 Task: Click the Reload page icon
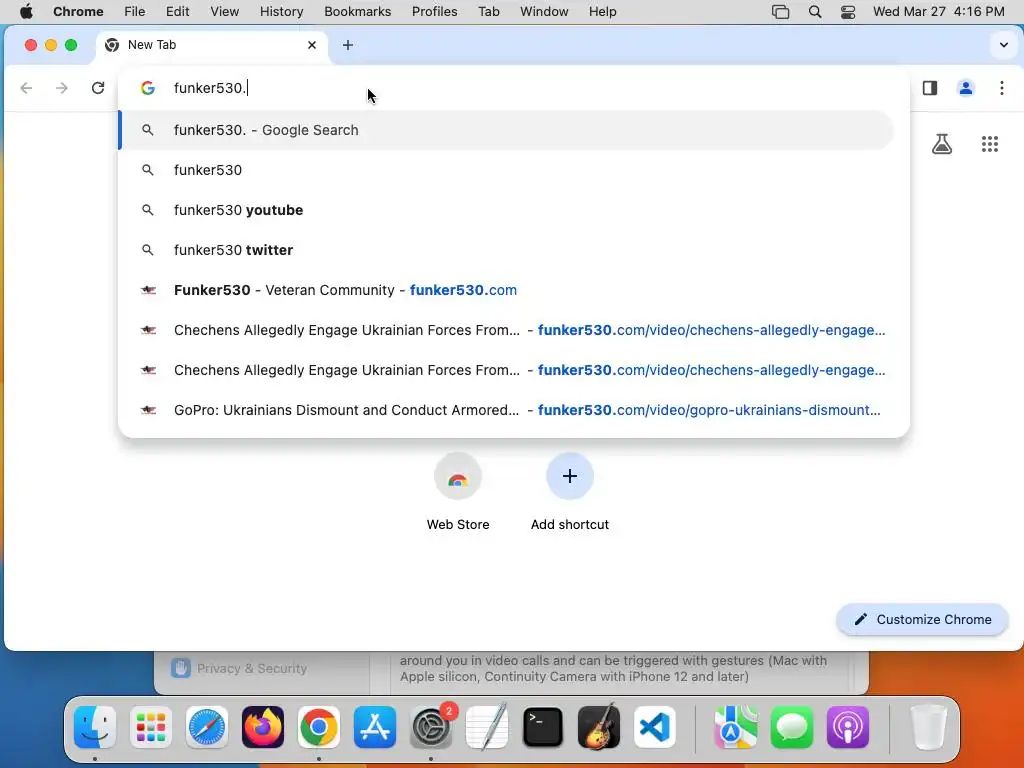98,88
